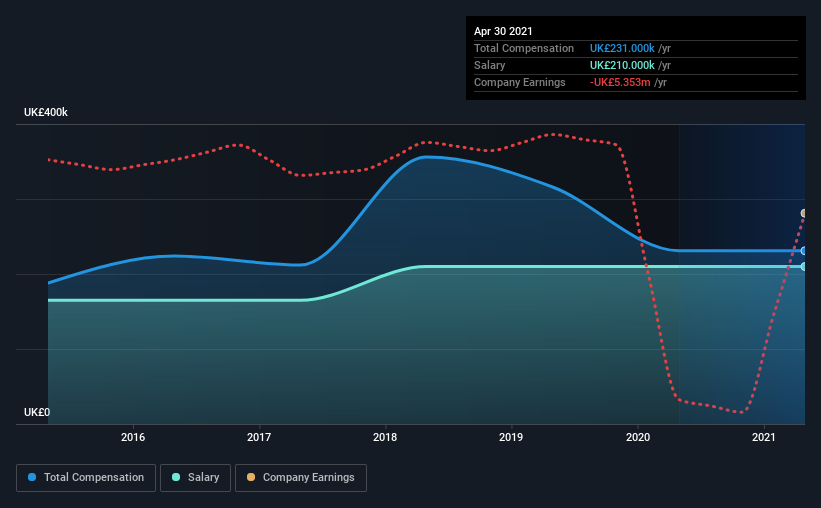Screen dimensions: 821x508
Task: Select the Total Compensation endpoint marker
Action: [804, 251]
